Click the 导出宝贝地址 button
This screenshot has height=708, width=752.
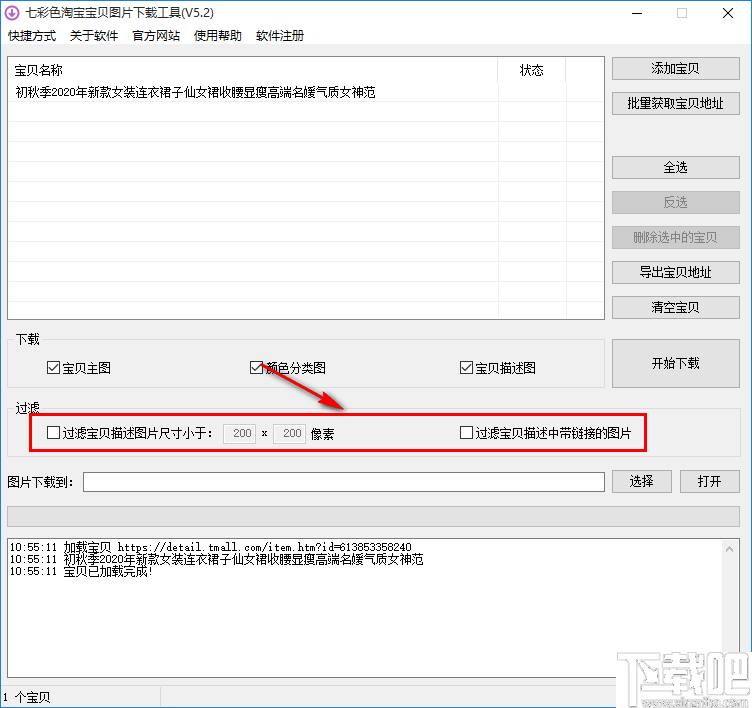pyautogui.click(x=675, y=272)
